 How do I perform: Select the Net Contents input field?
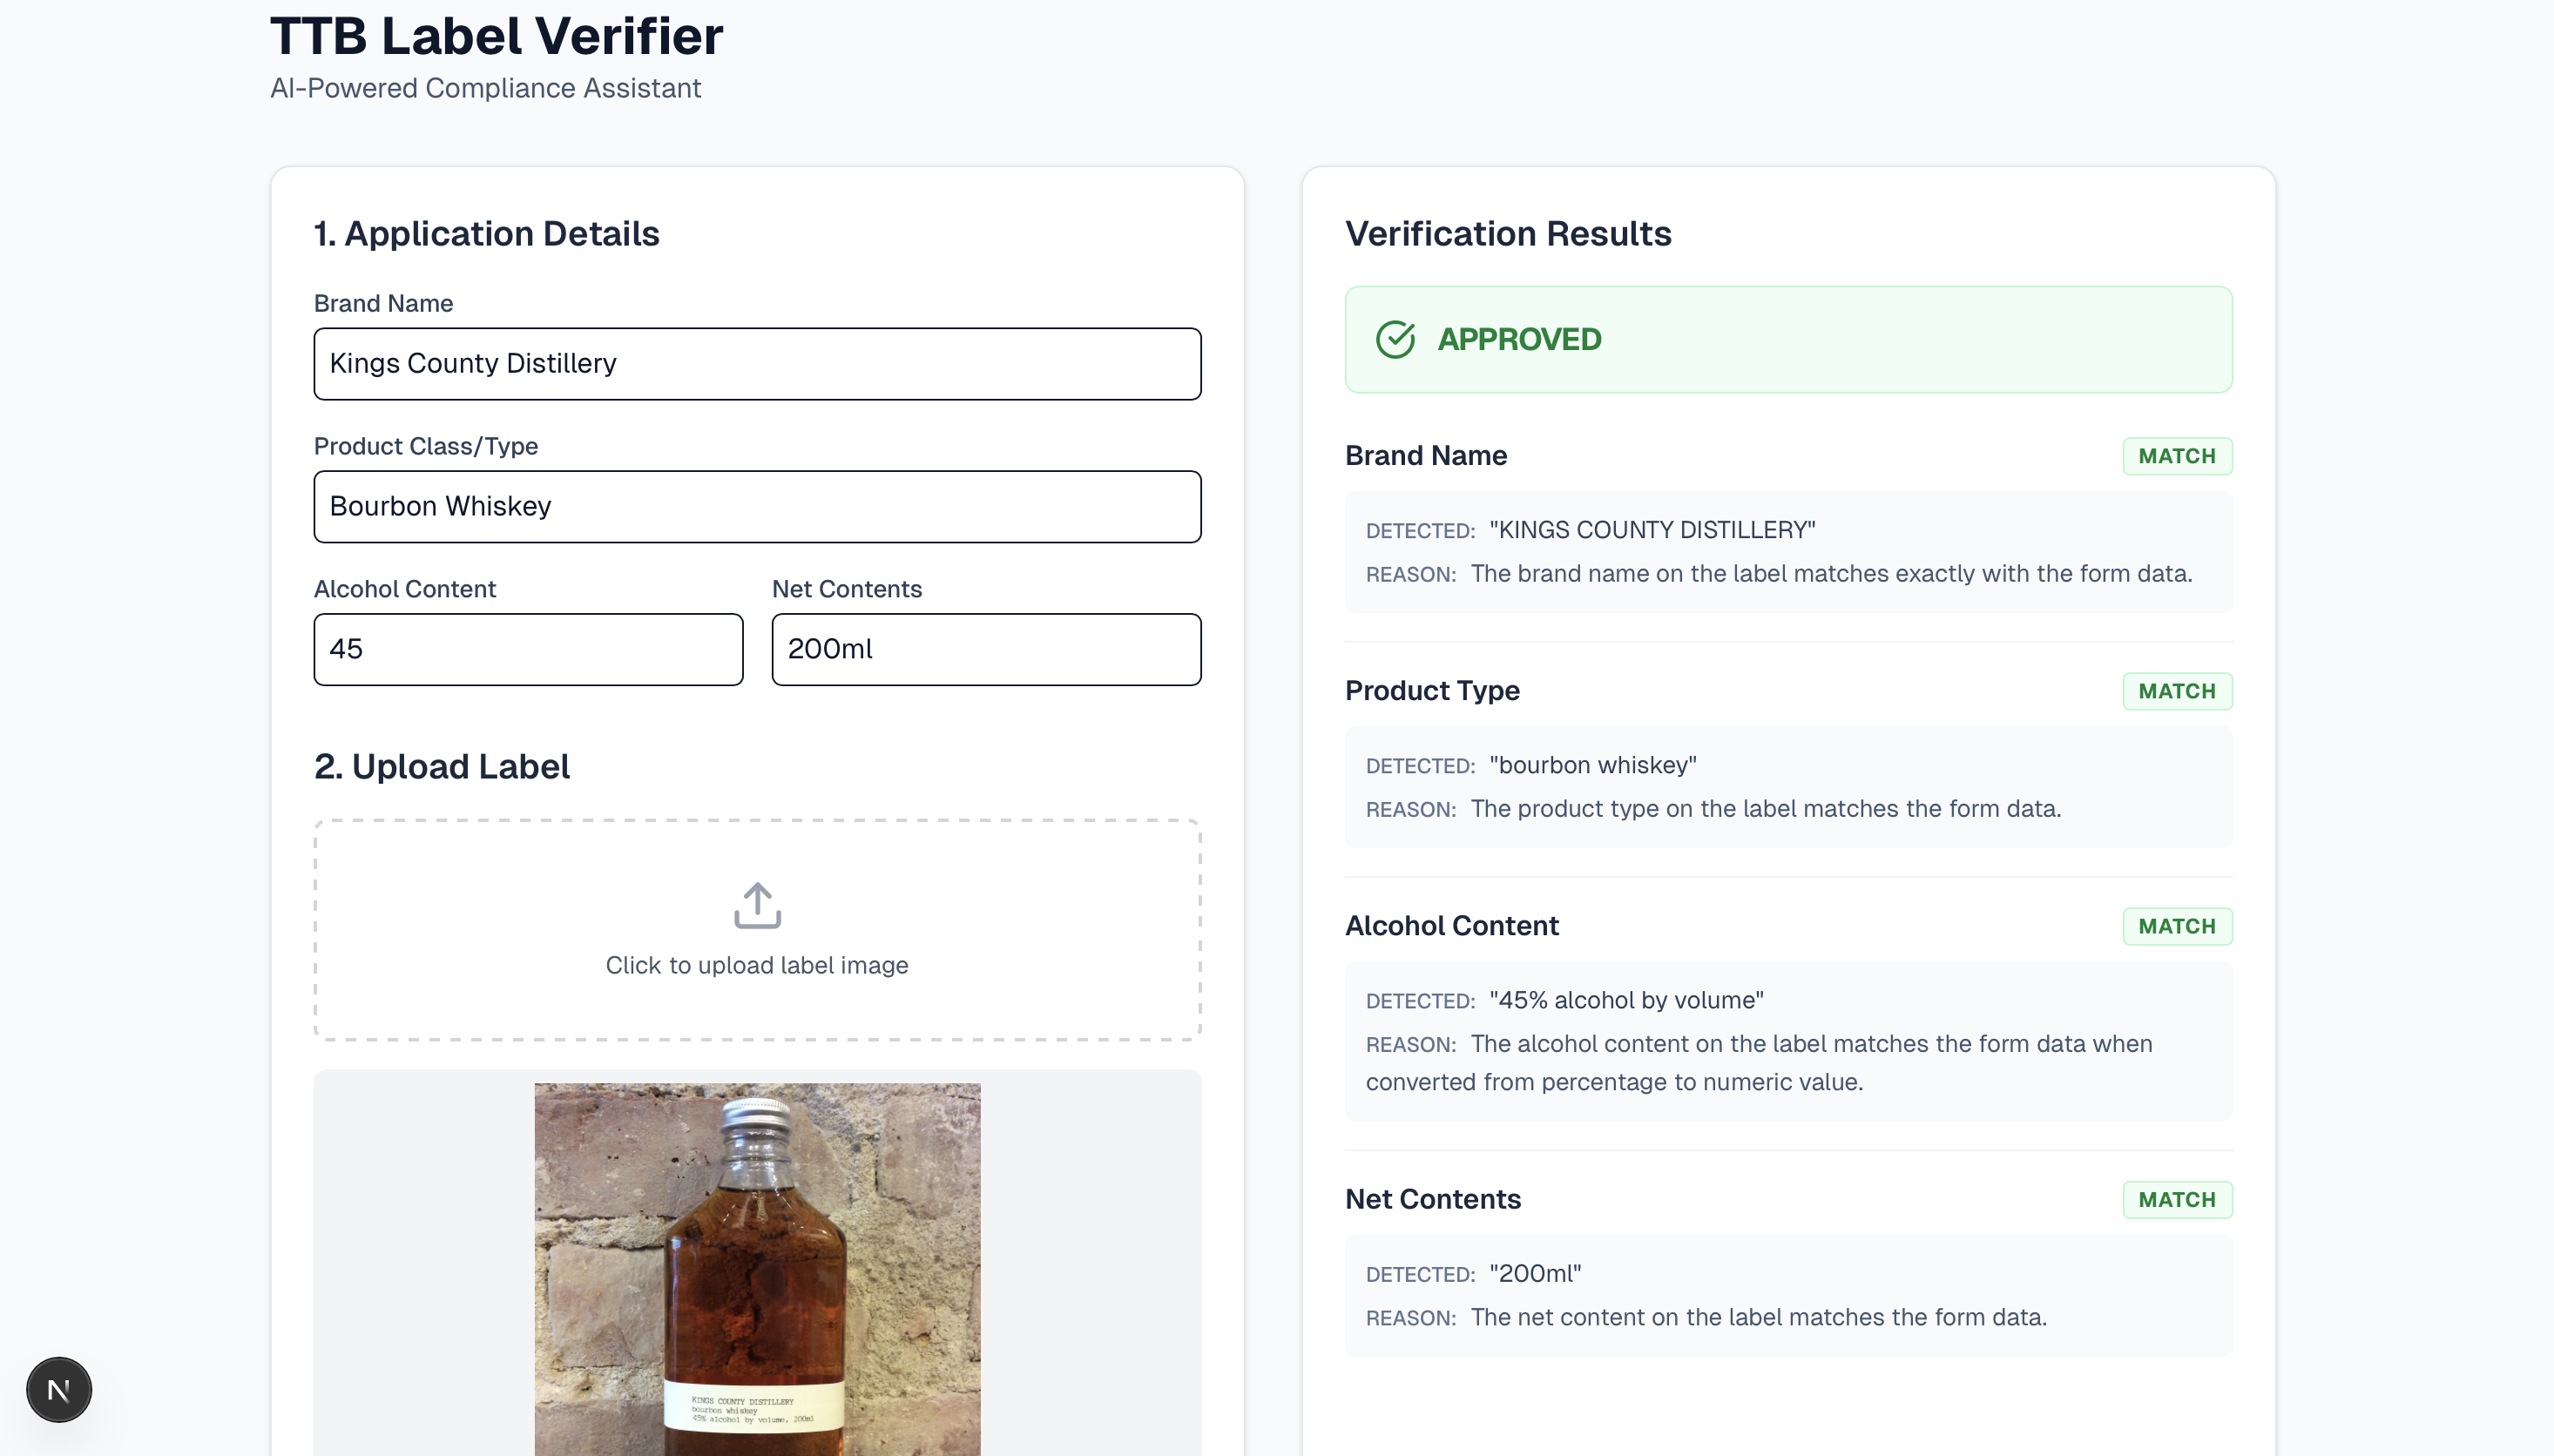(986, 650)
